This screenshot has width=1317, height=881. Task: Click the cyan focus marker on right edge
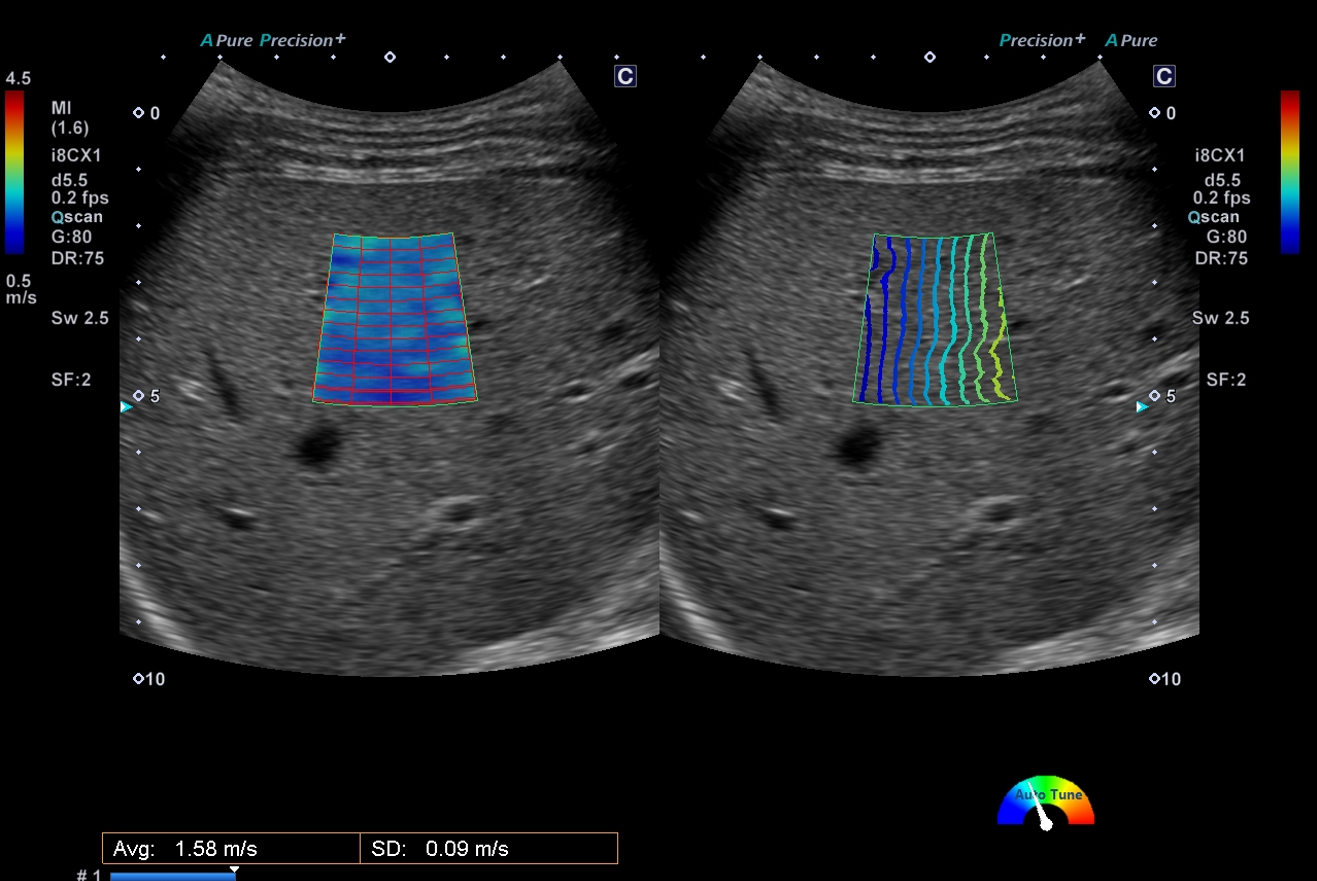(x=1142, y=407)
